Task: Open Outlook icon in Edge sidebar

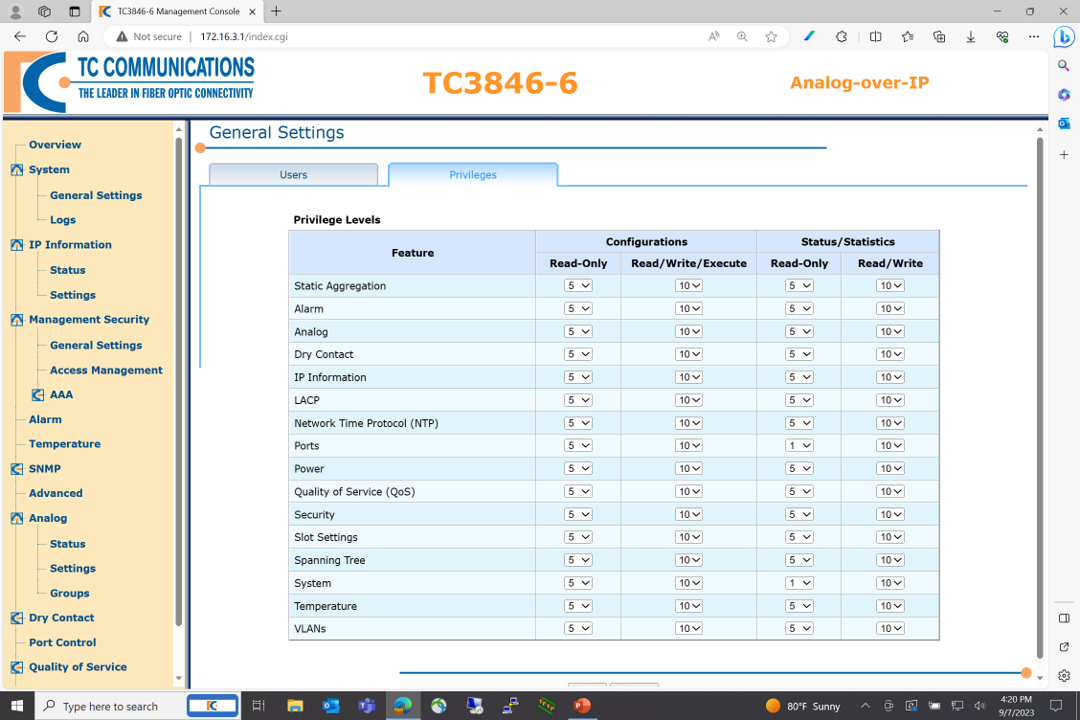Action: [x=1064, y=123]
